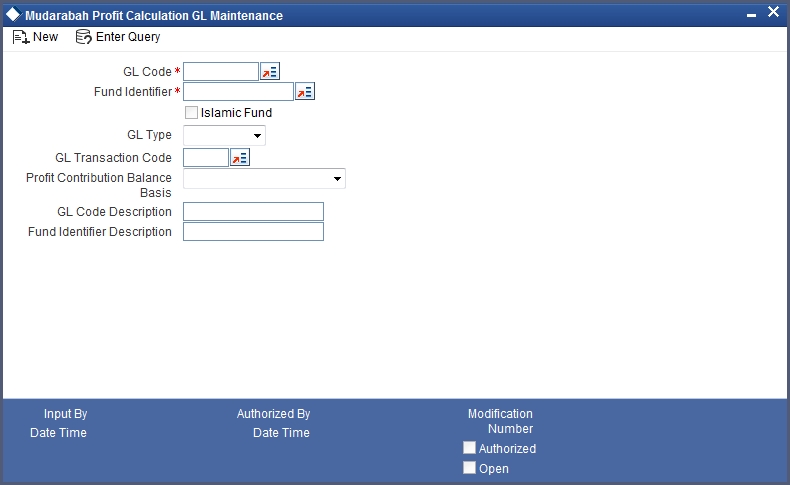Screen dimensions: 790x485
Task: Focus the GL Code input field
Action: [x=221, y=72]
